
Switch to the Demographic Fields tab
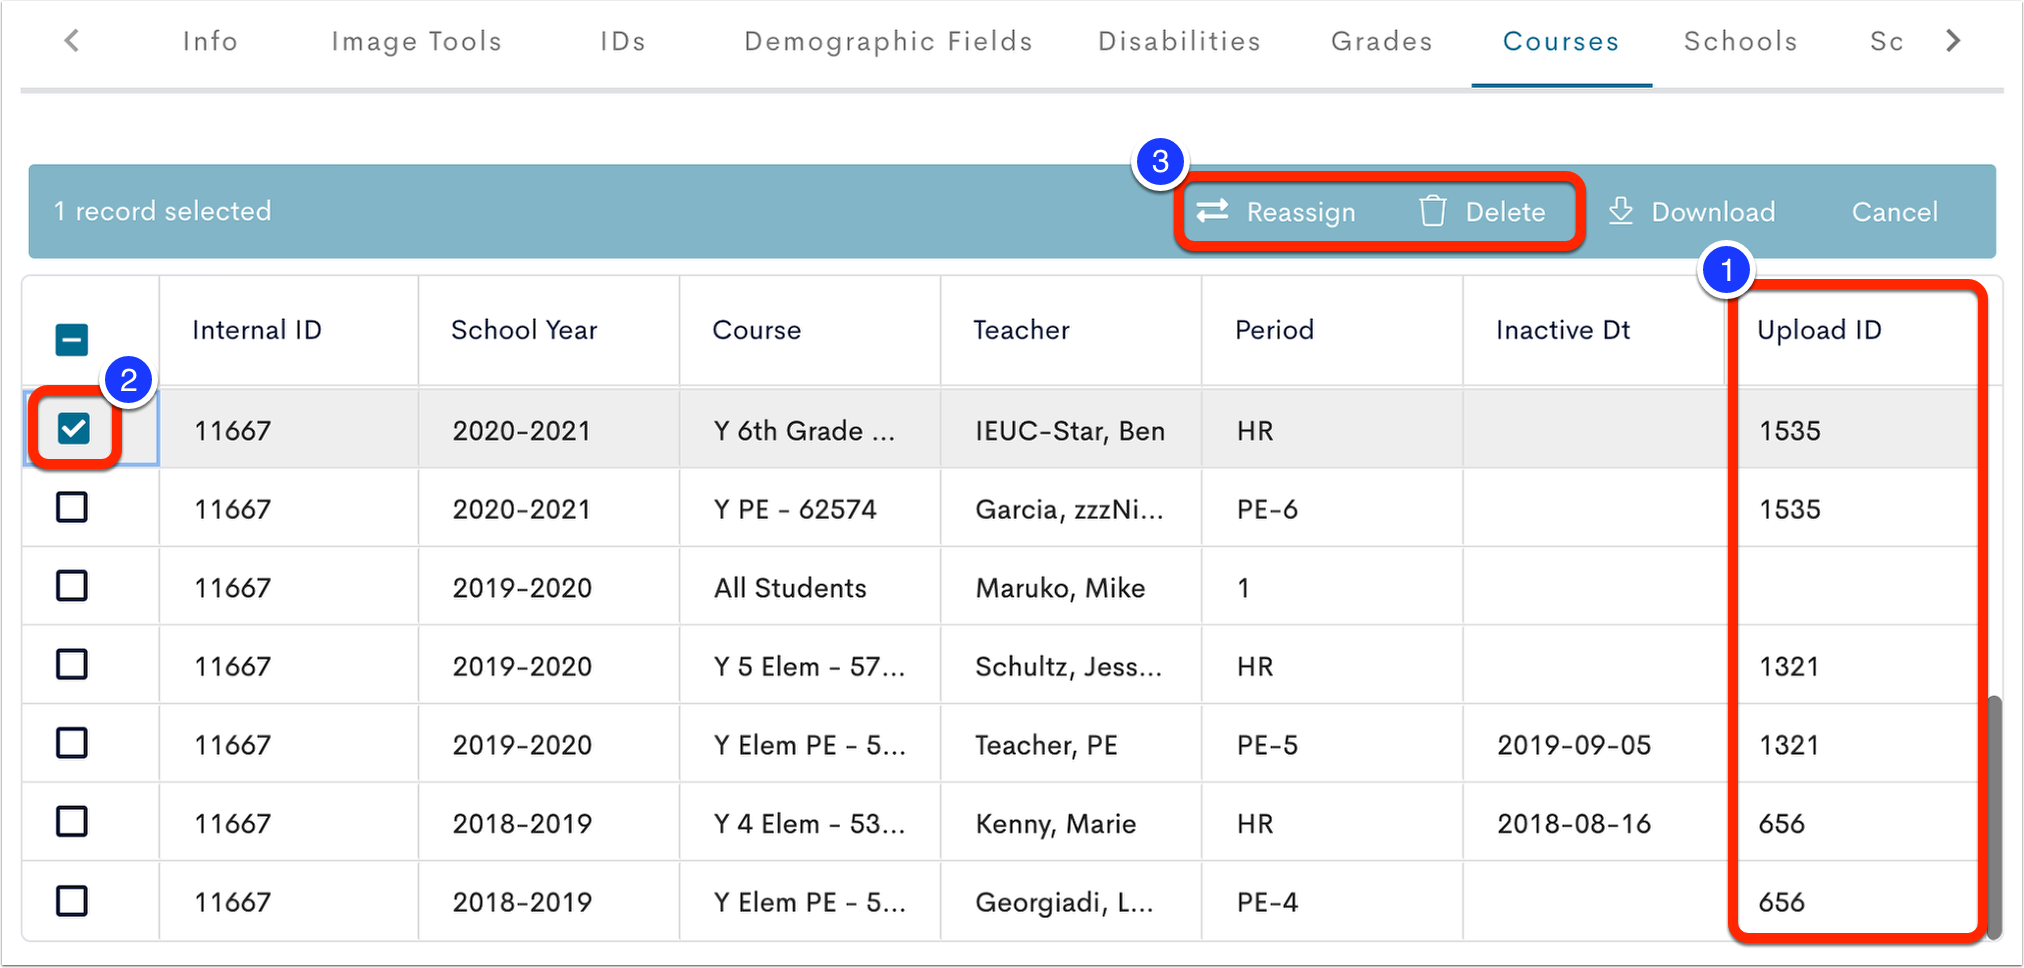(888, 41)
